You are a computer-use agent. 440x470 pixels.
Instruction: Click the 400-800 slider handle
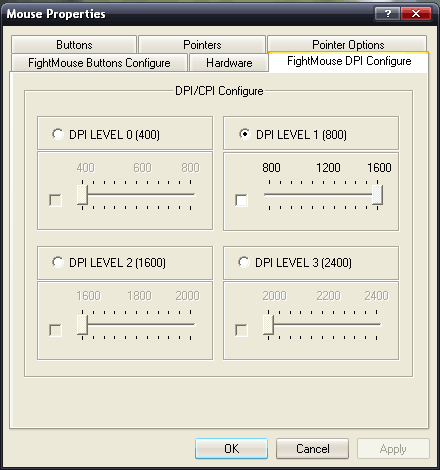(x=82, y=195)
